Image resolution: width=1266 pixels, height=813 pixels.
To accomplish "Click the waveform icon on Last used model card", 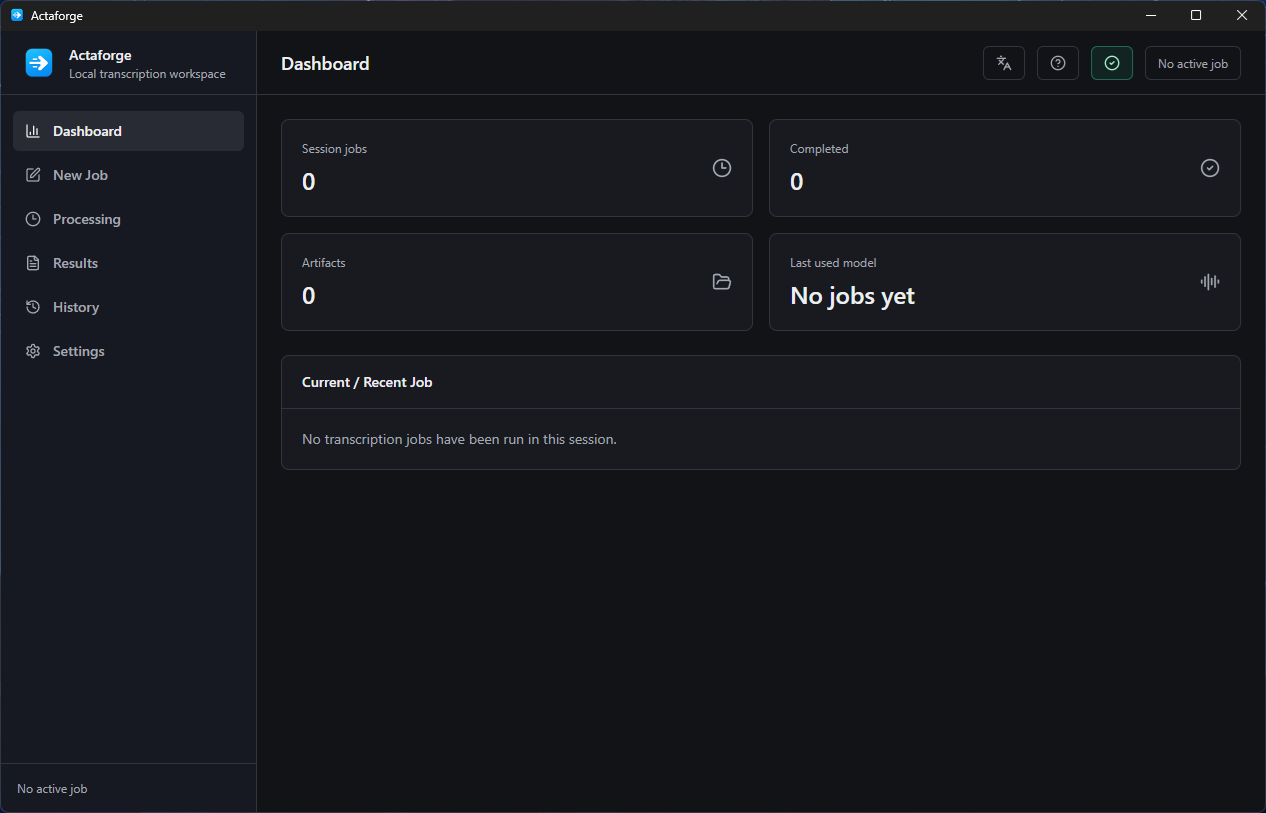I will [1210, 282].
